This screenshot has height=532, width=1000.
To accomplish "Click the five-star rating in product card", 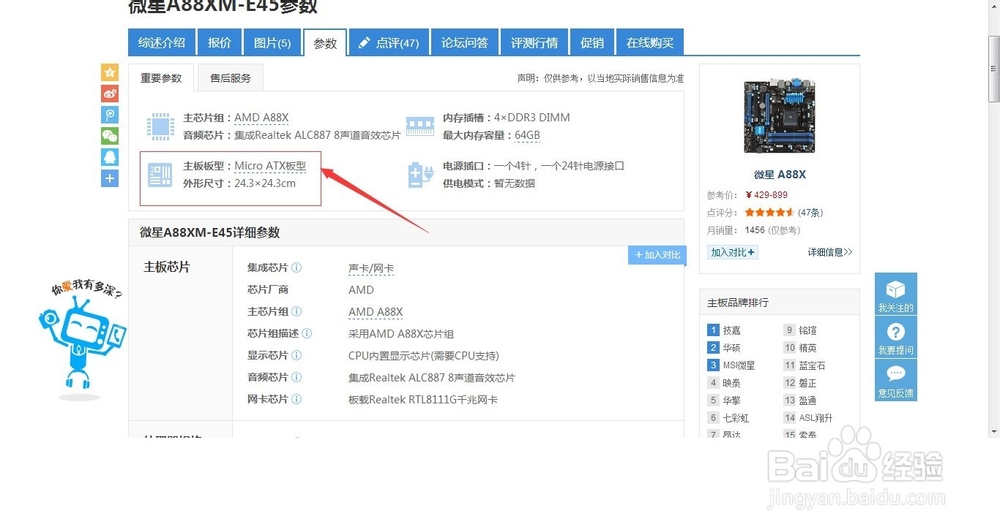I will pyautogui.click(x=769, y=212).
